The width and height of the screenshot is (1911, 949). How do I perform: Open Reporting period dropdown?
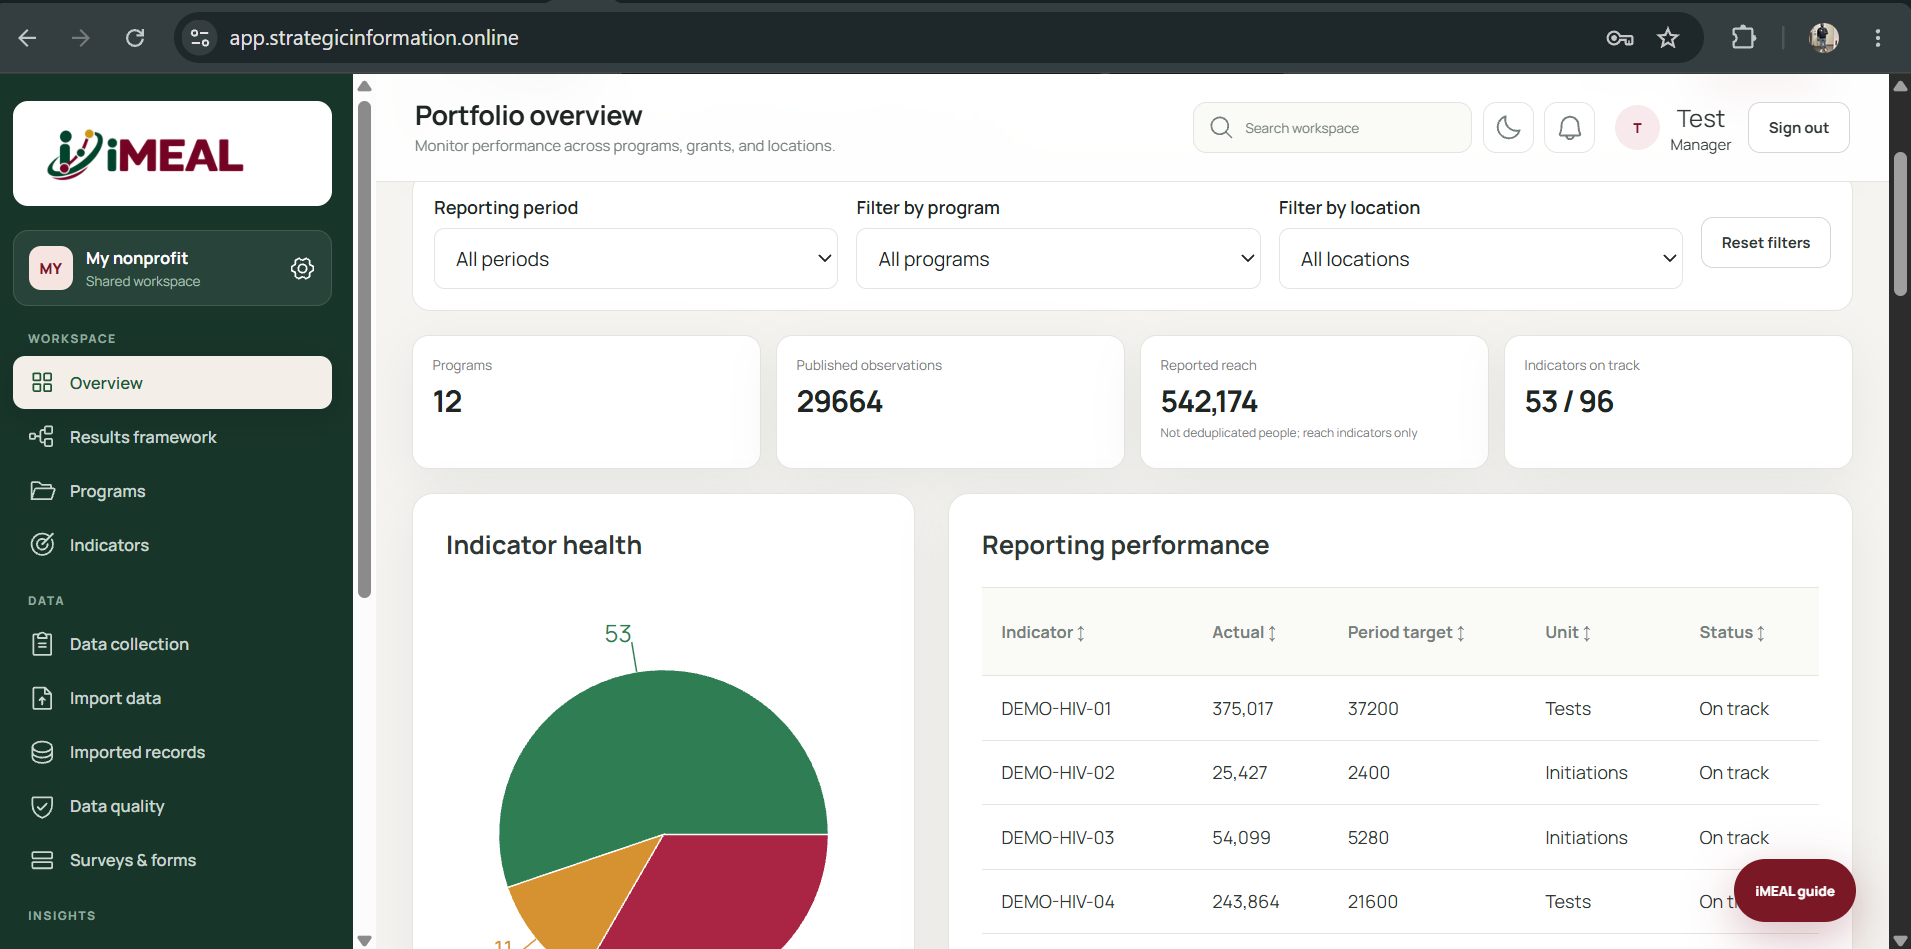(636, 259)
